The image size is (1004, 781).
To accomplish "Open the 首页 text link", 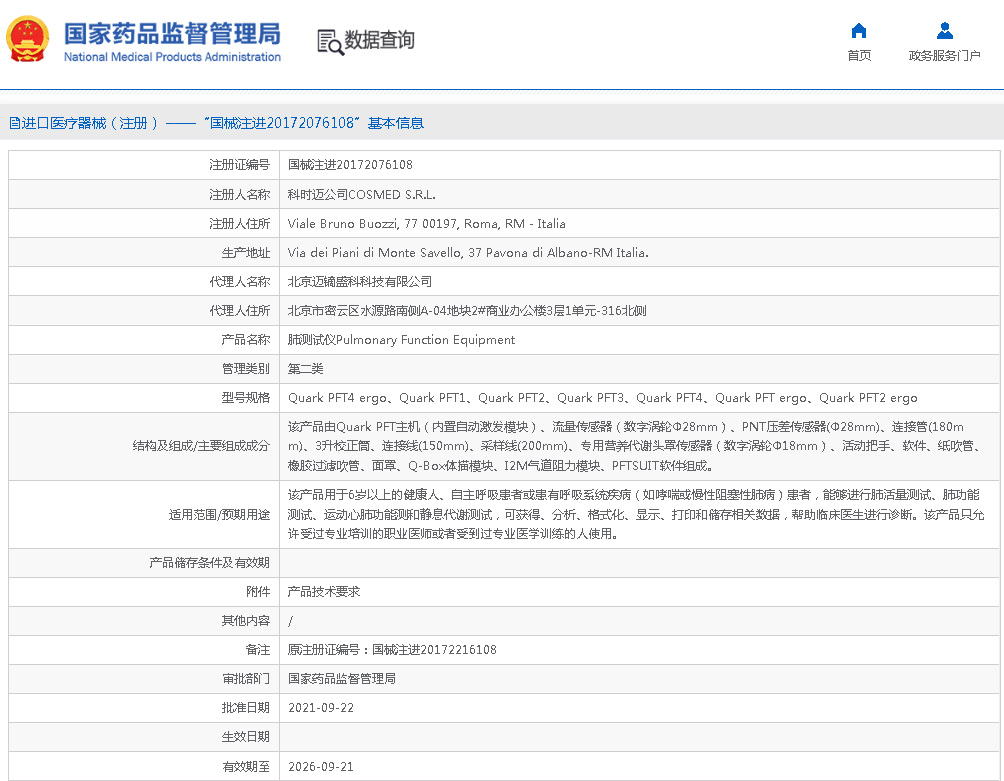I will pyautogui.click(x=858, y=56).
